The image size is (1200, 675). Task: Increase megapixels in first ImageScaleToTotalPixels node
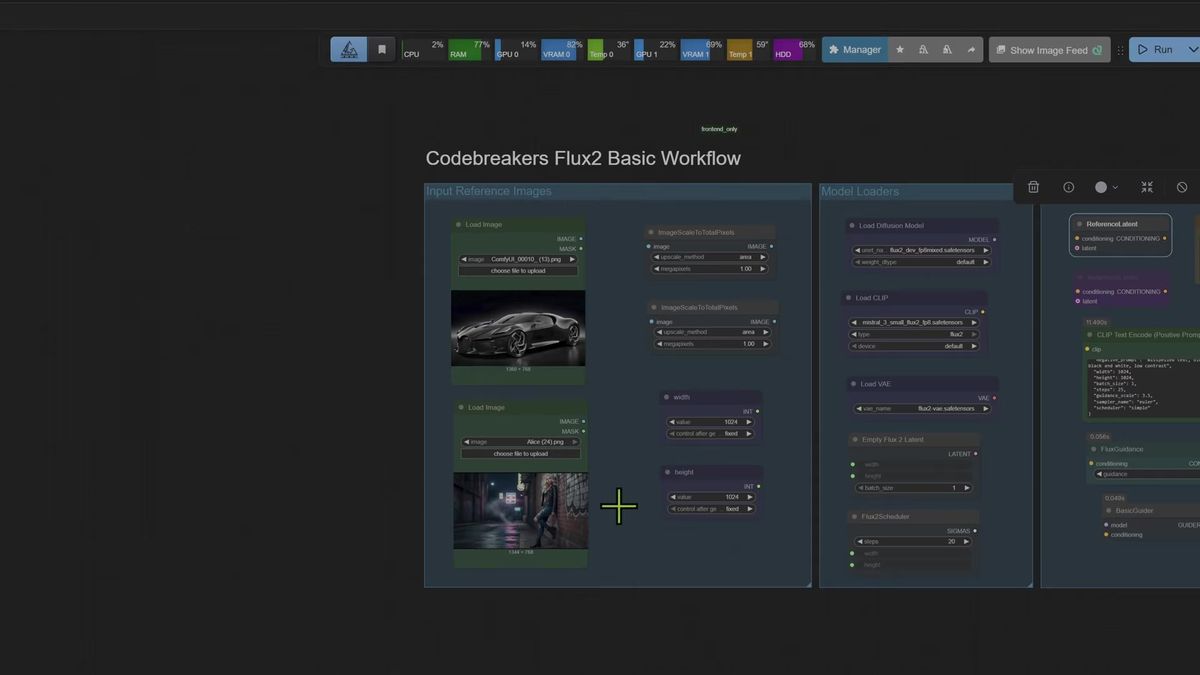(x=763, y=269)
